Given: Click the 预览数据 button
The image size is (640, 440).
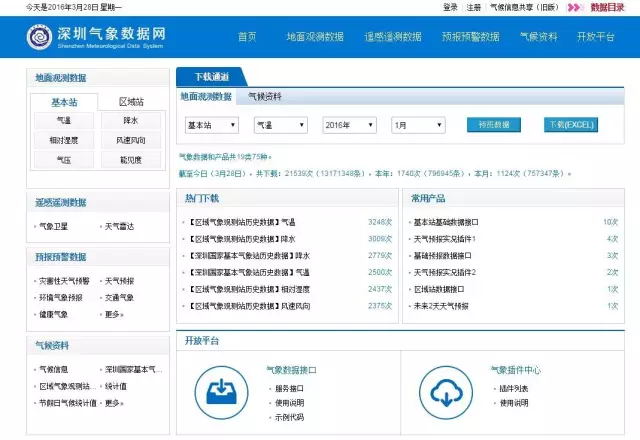Looking at the screenshot, I should (493, 125).
